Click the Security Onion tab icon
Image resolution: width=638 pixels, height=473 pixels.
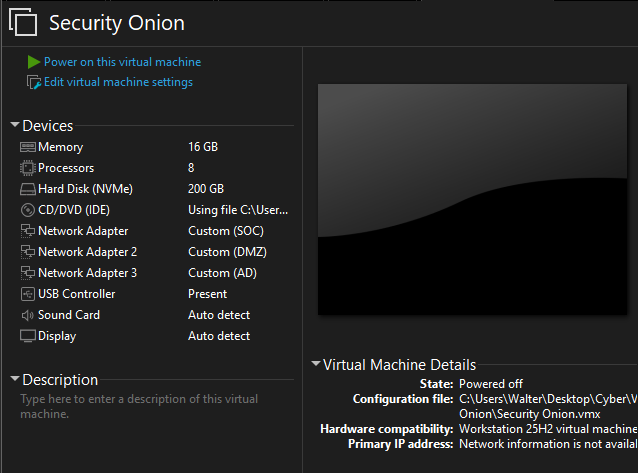(x=23, y=23)
